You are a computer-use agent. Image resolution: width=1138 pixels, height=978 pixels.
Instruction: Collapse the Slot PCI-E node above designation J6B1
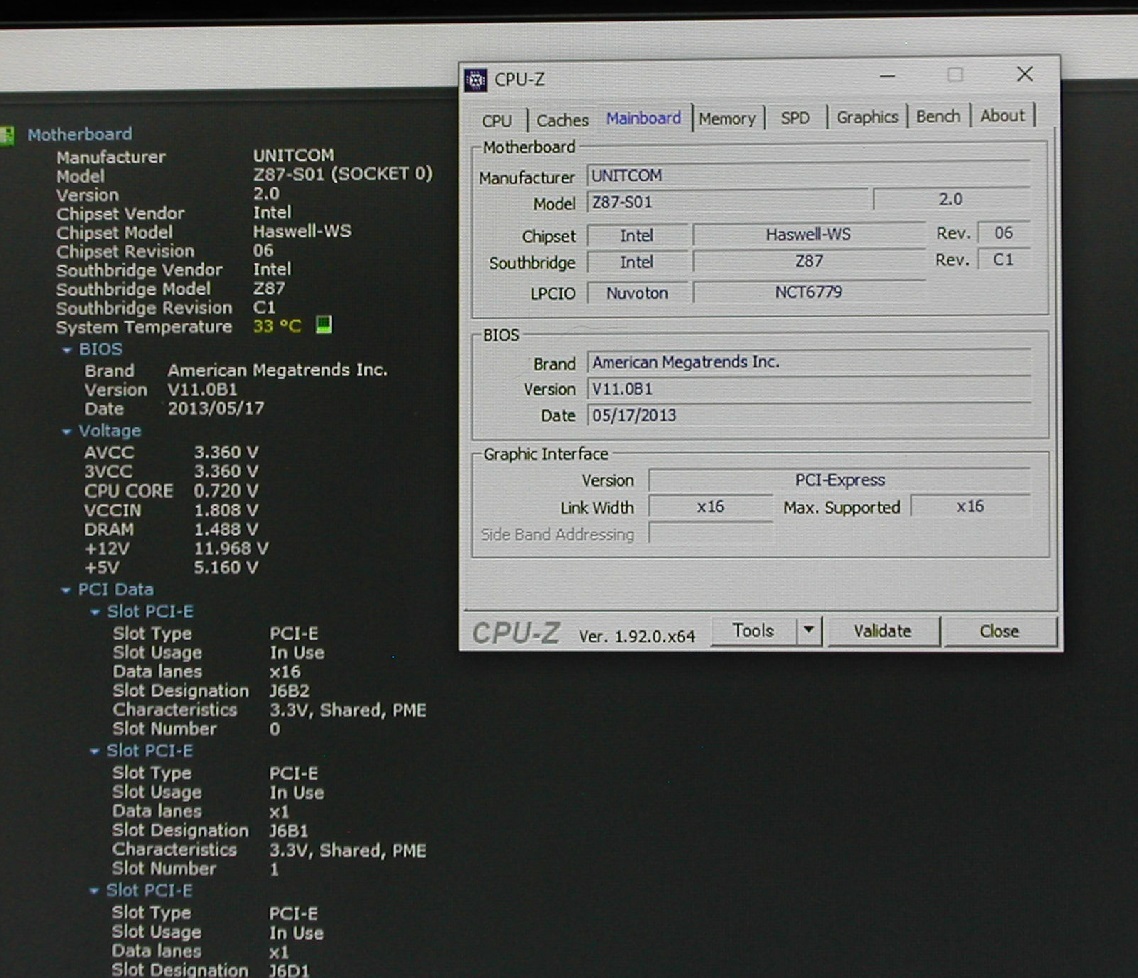point(94,752)
